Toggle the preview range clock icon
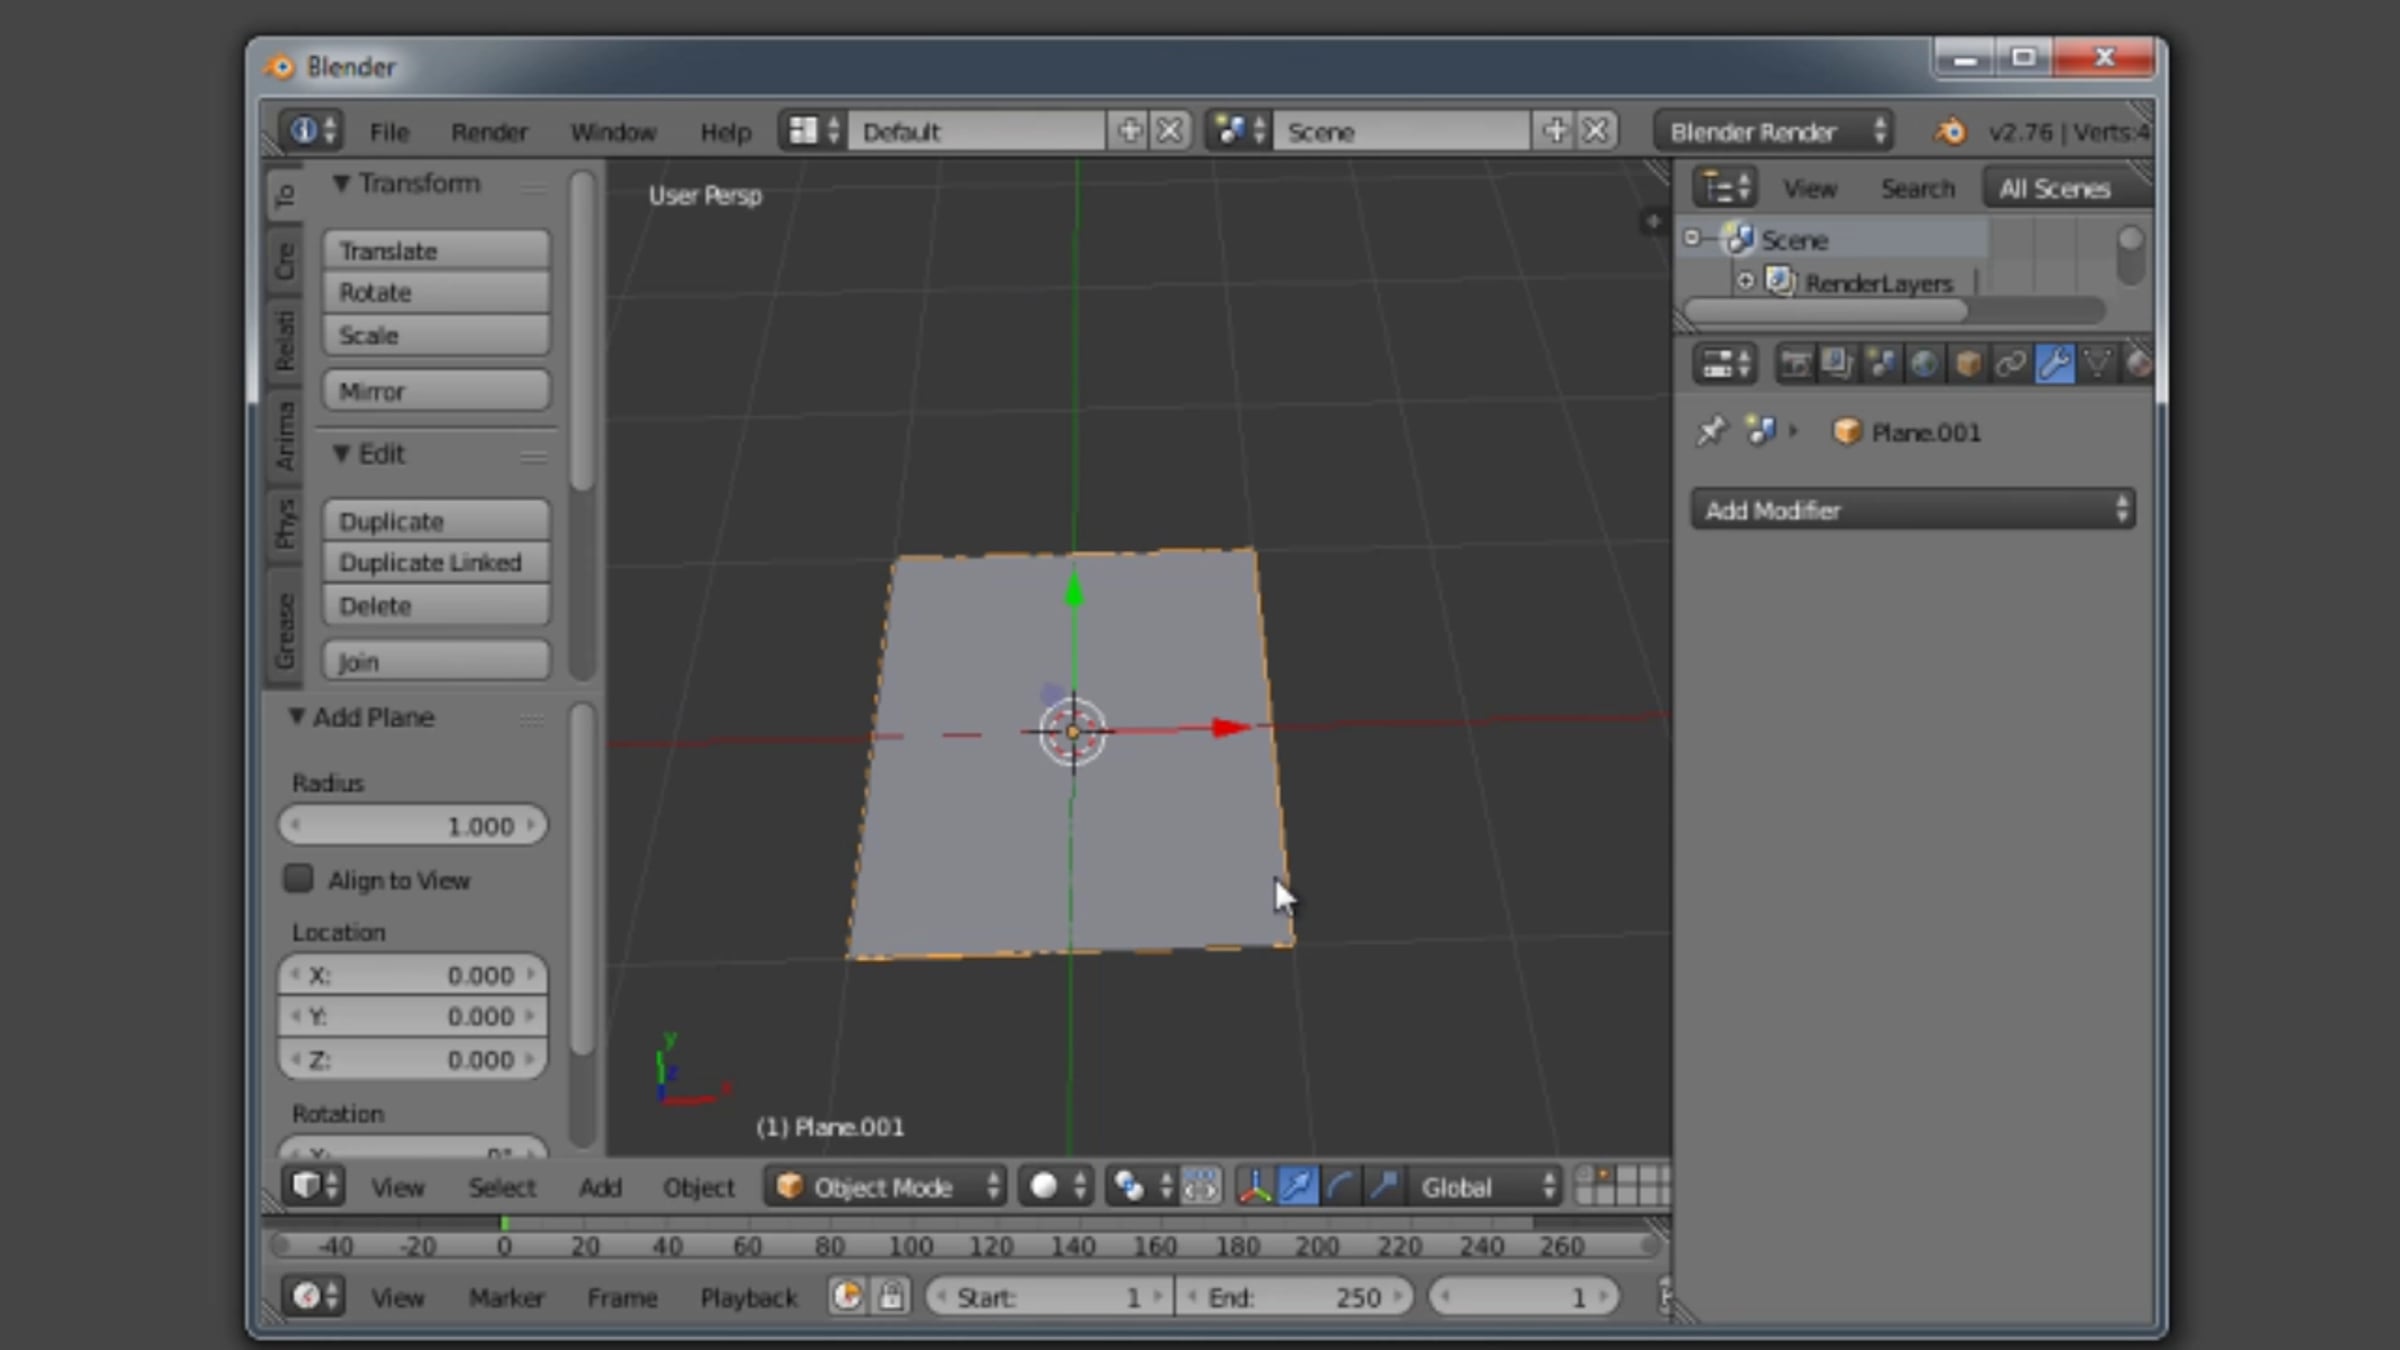Viewport: 2400px width, 1350px height. pos(847,1297)
